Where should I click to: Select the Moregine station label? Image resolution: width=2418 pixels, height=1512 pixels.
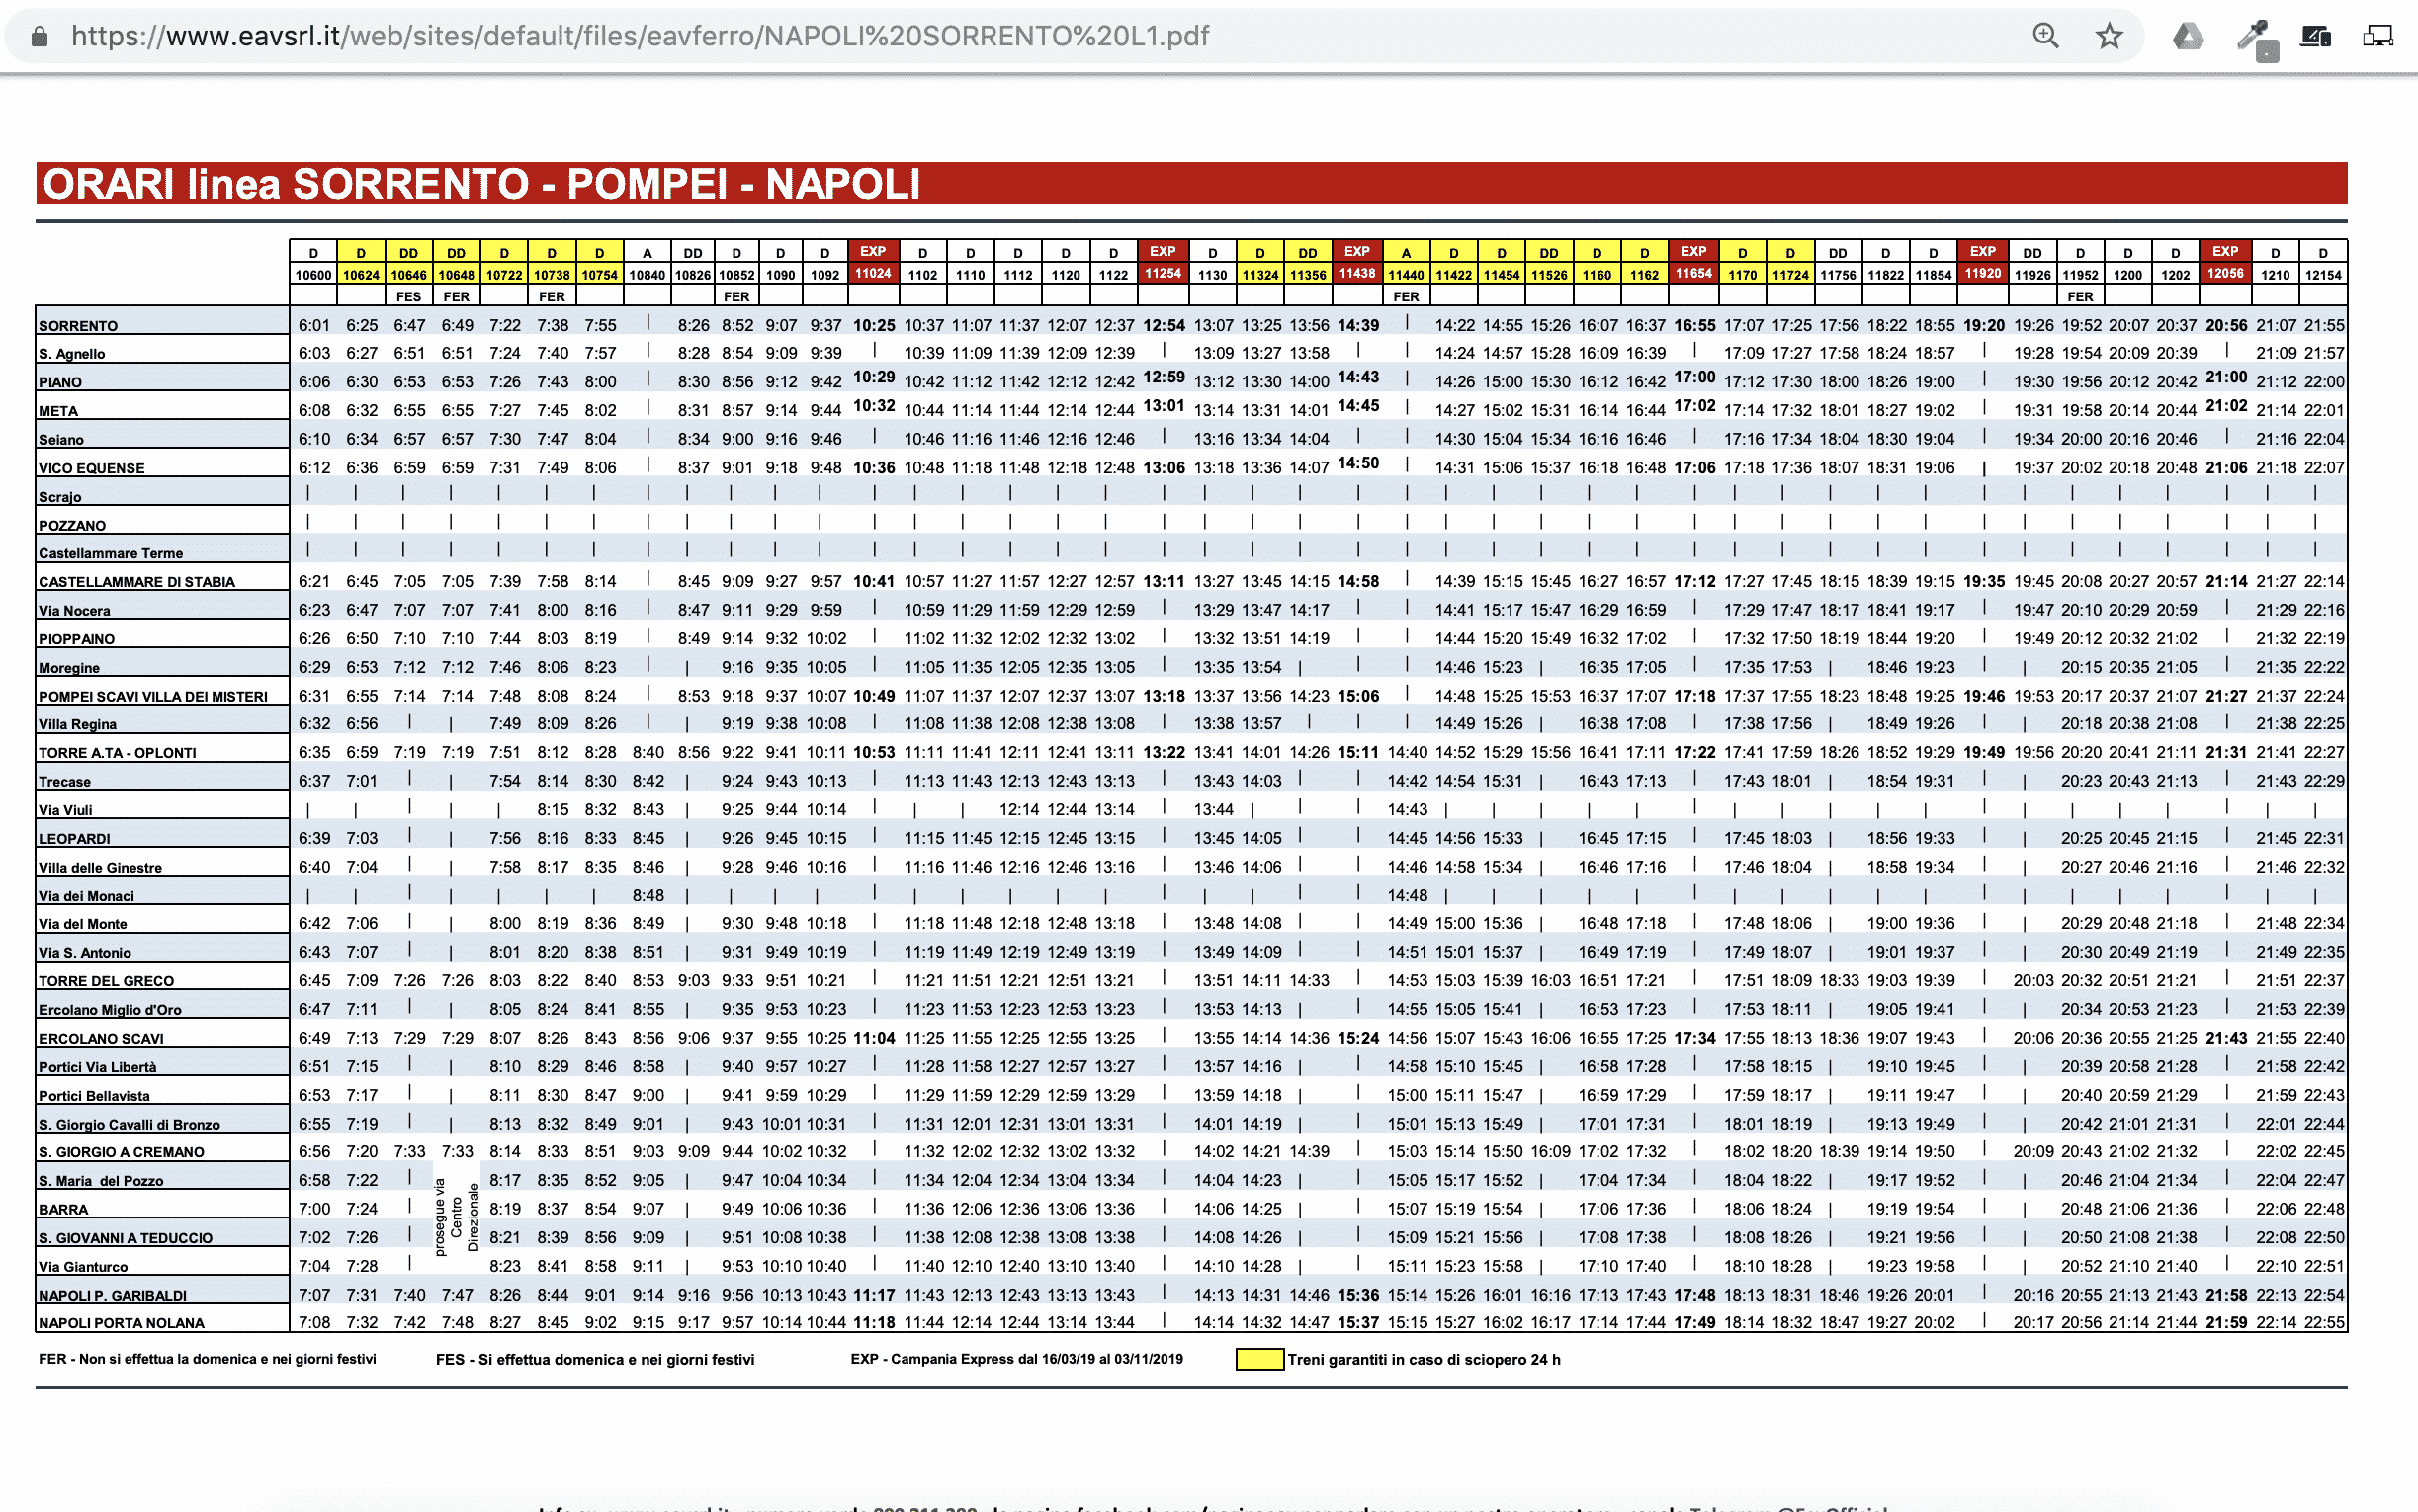tap(69, 668)
